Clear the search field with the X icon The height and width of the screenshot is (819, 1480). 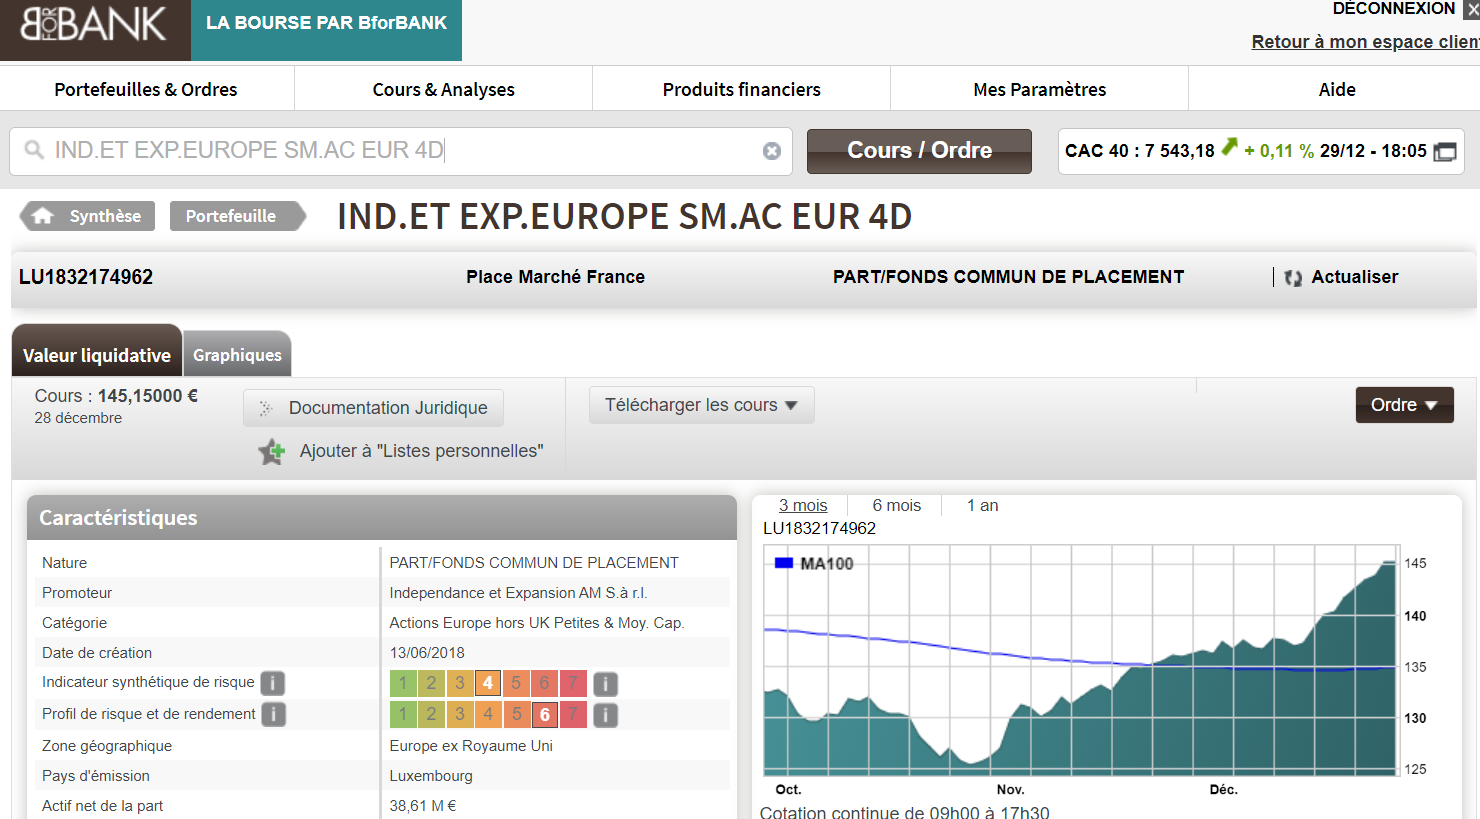click(772, 151)
